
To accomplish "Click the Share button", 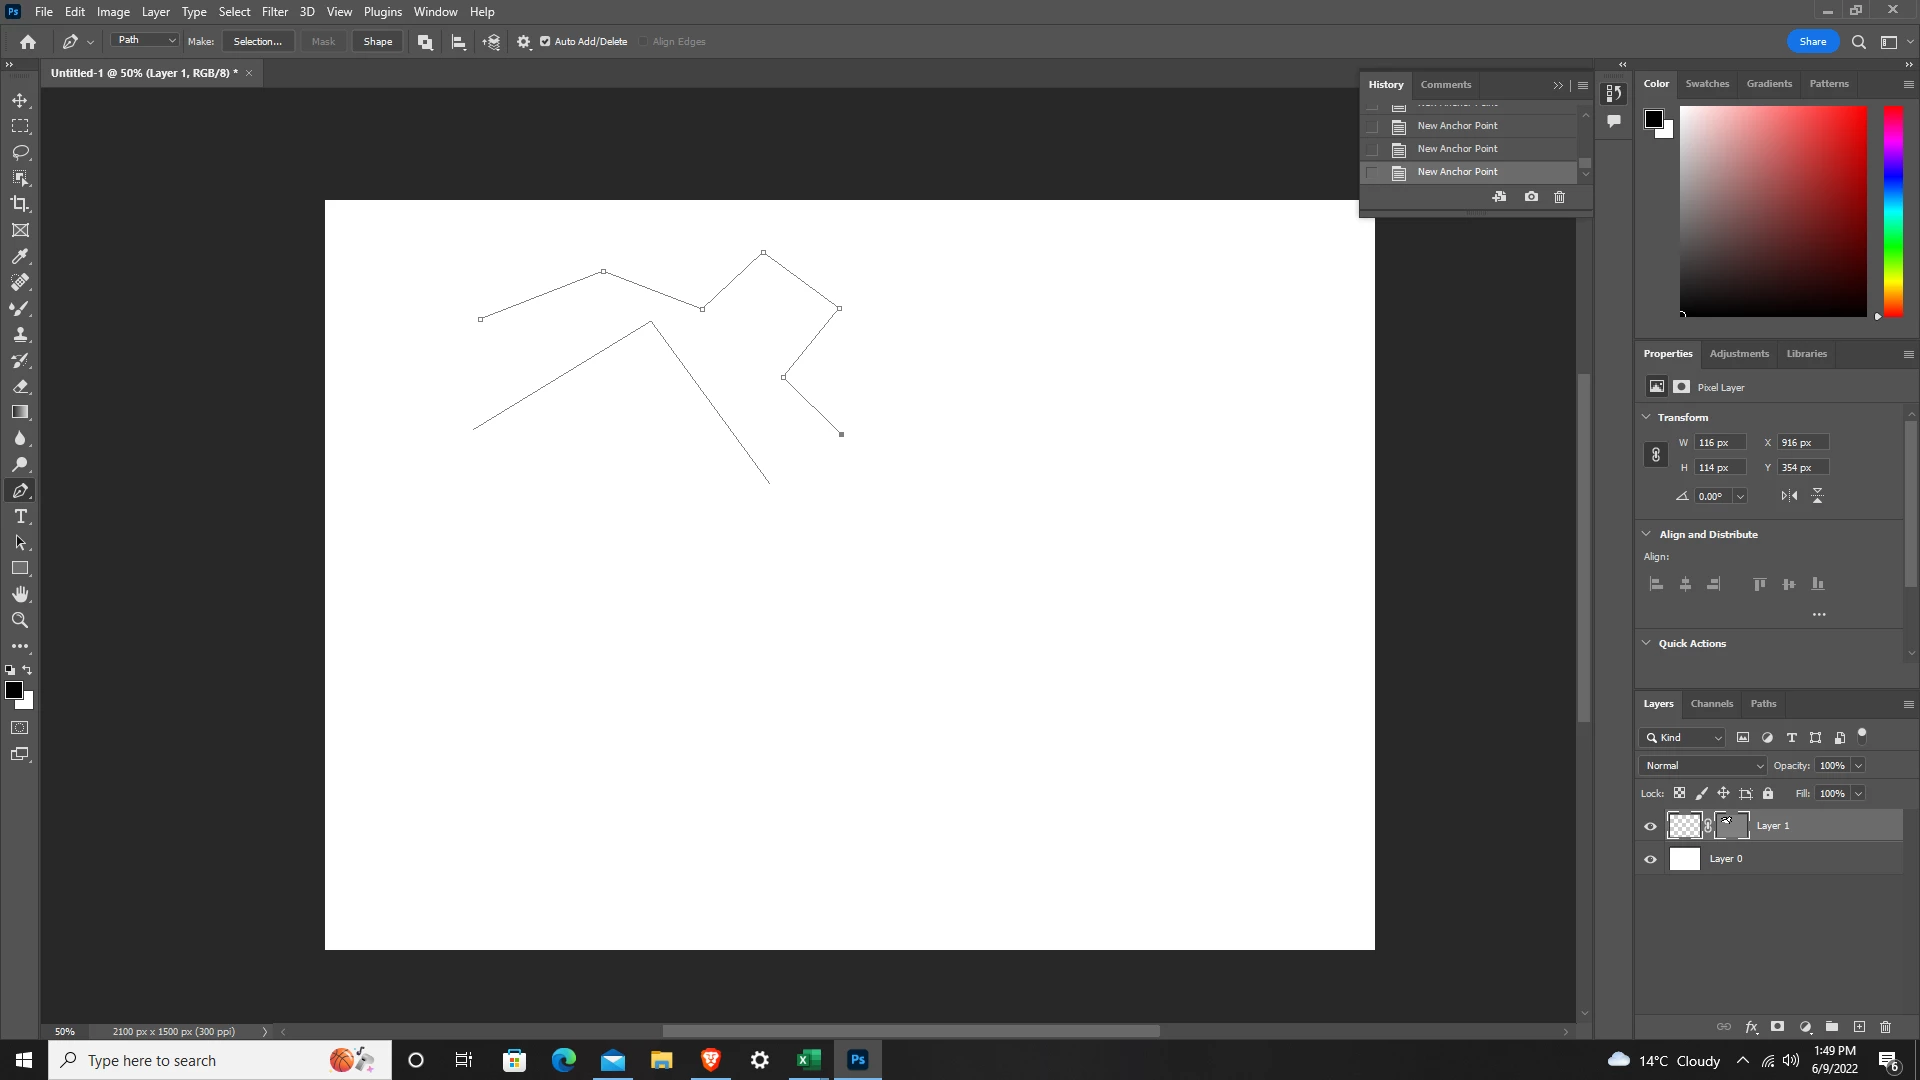I will click(1812, 42).
